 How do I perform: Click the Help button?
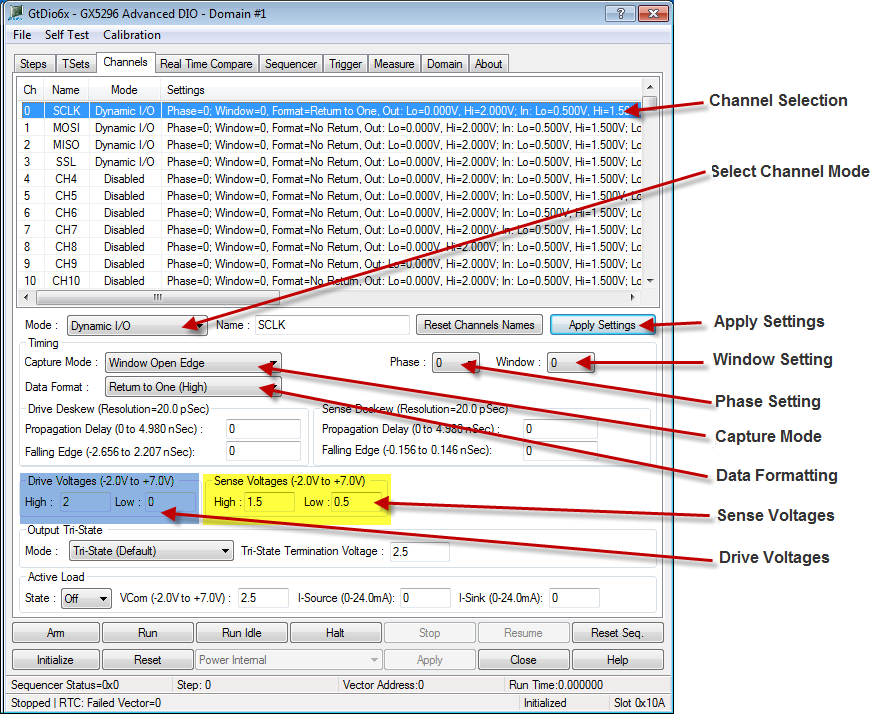[617, 660]
